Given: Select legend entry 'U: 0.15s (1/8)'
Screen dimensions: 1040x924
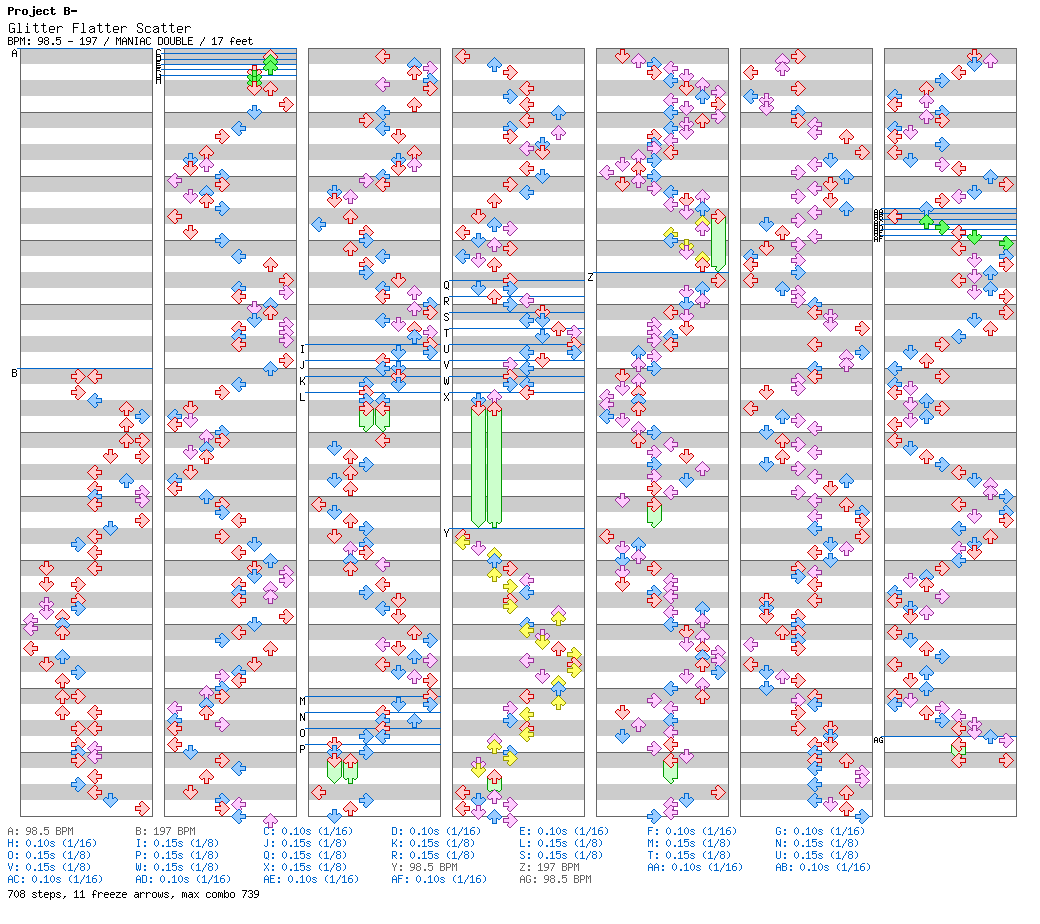Looking at the screenshot, I should point(817,855).
